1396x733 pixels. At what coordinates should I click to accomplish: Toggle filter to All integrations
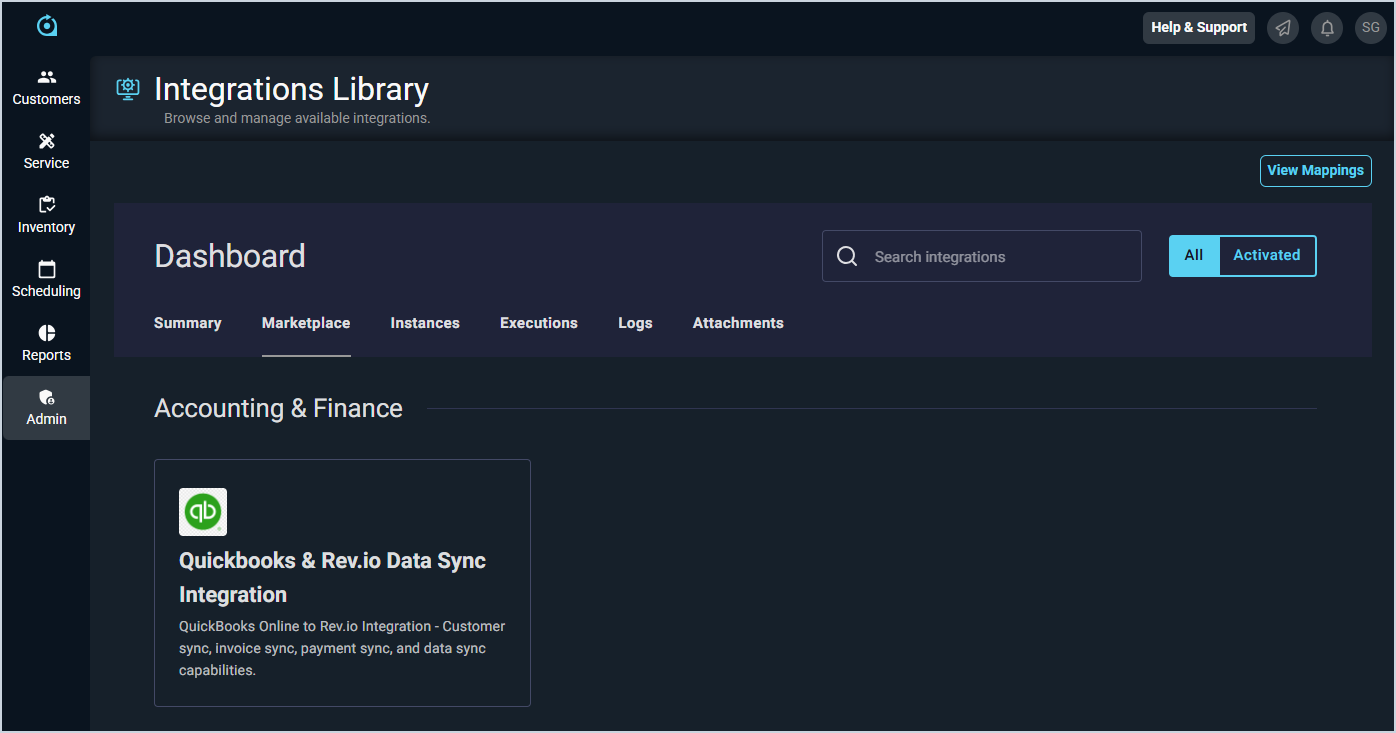click(x=1194, y=256)
